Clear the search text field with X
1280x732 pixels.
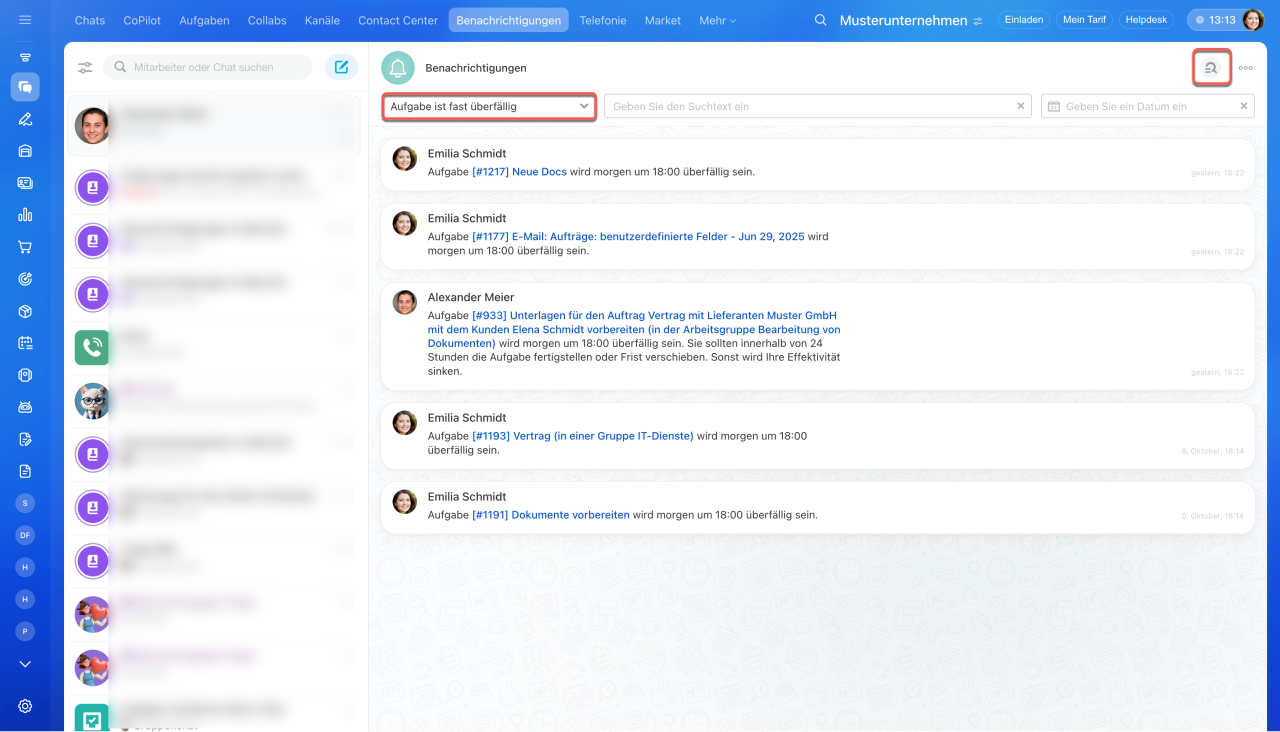tap(1021, 106)
